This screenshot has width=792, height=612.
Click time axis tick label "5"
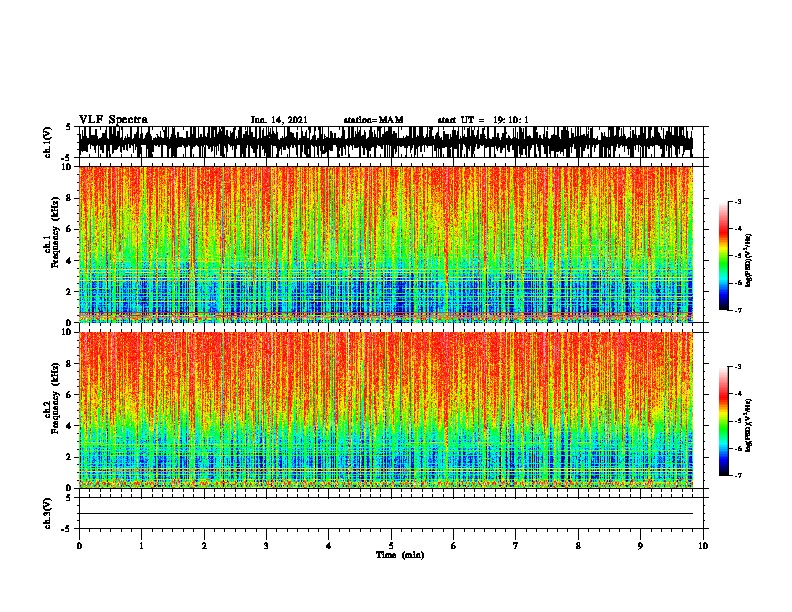pyautogui.click(x=391, y=546)
